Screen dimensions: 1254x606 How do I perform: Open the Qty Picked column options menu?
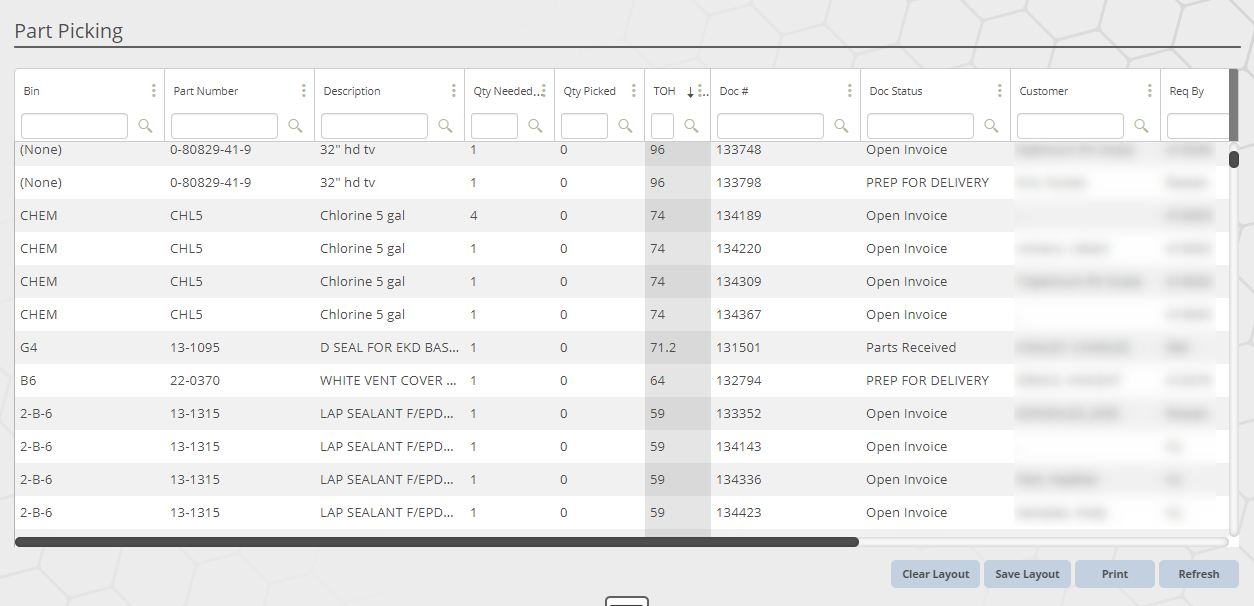click(634, 91)
